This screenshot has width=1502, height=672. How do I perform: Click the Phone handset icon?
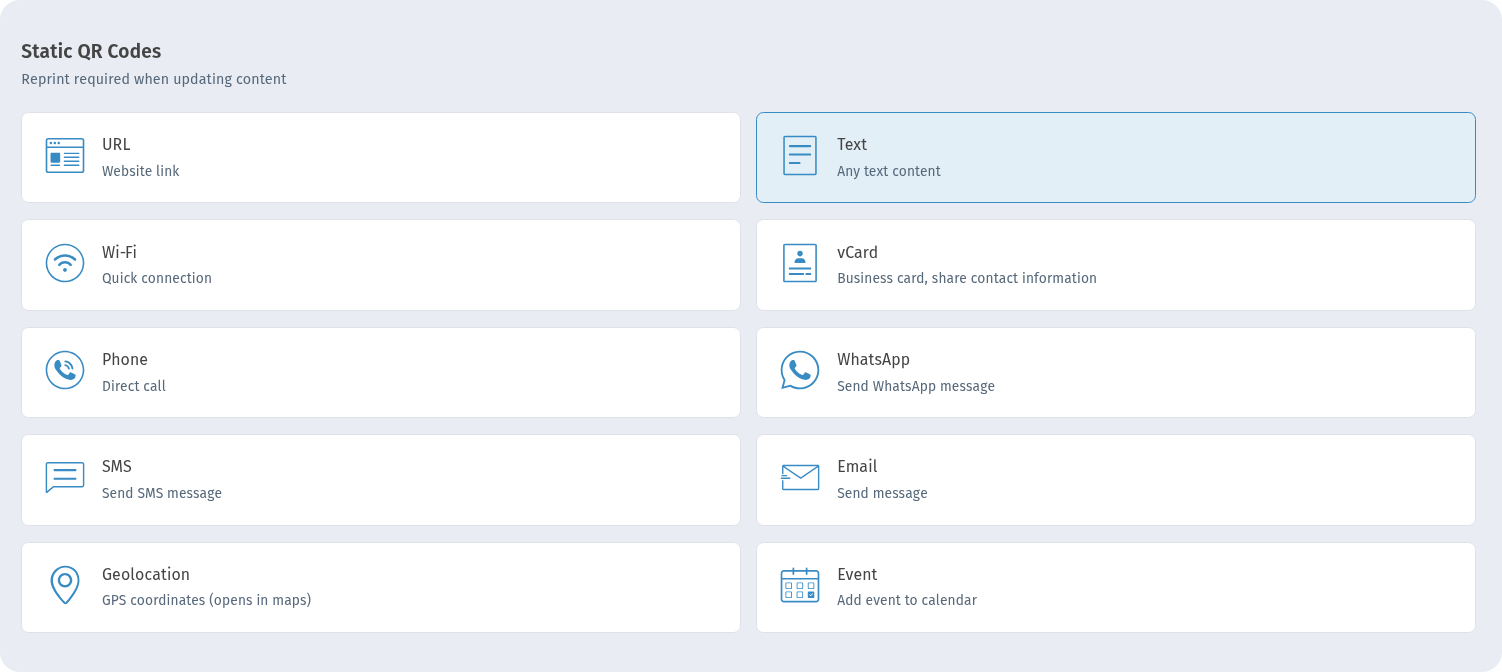point(65,370)
